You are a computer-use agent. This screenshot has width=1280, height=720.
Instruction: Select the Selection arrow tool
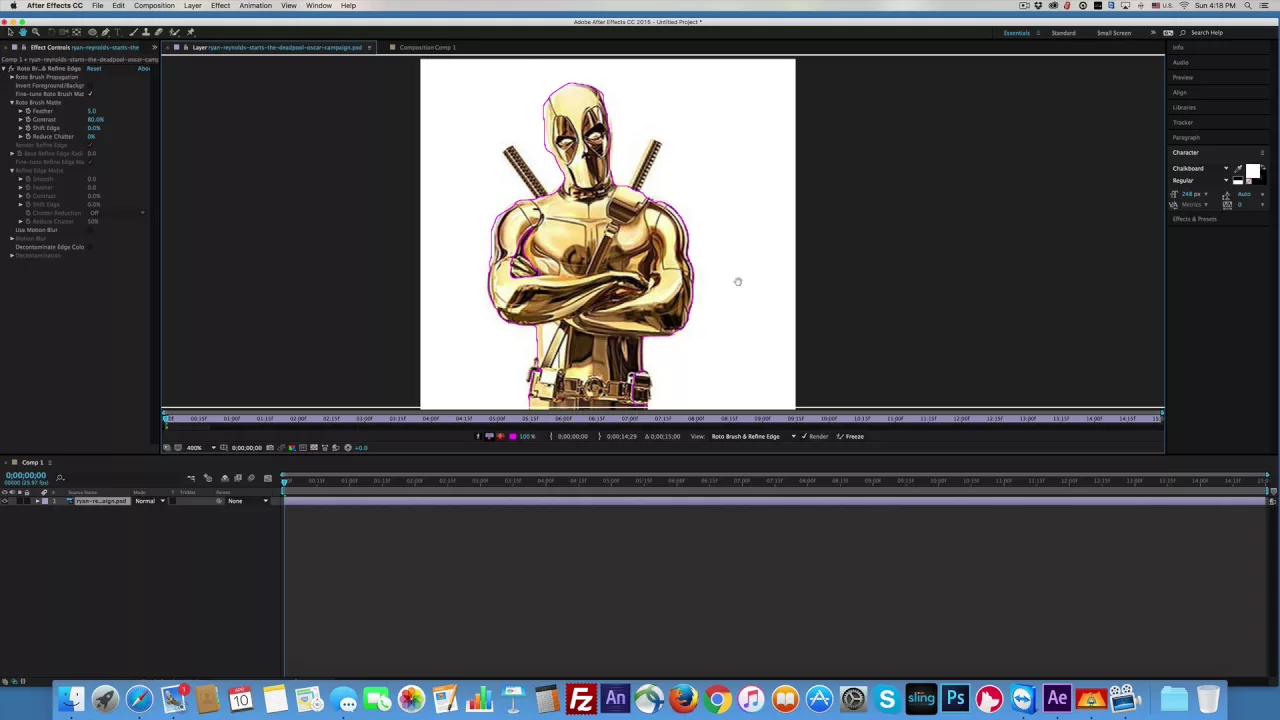coord(11,32)
